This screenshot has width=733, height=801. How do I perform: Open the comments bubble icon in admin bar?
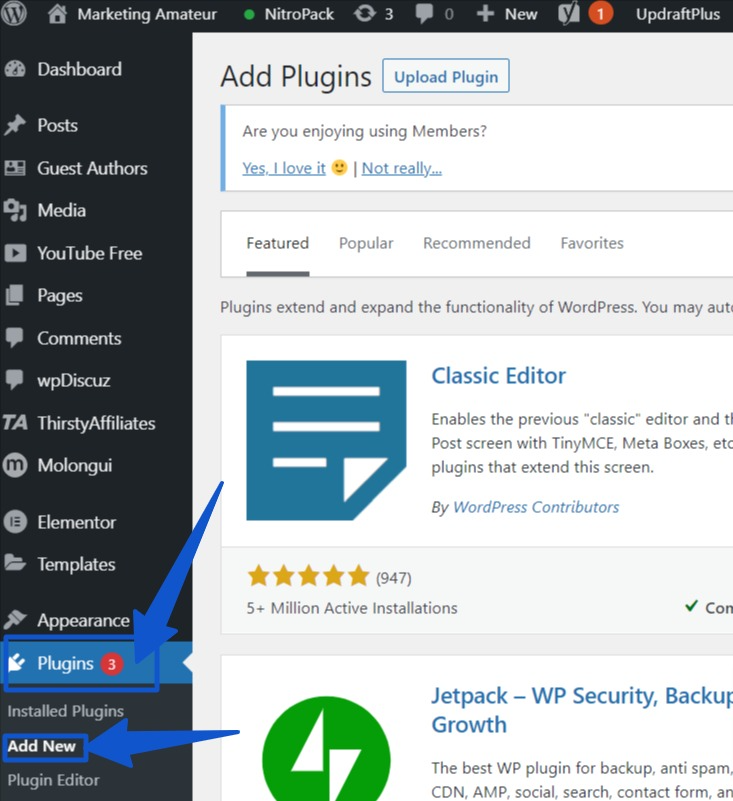(424, 14)
